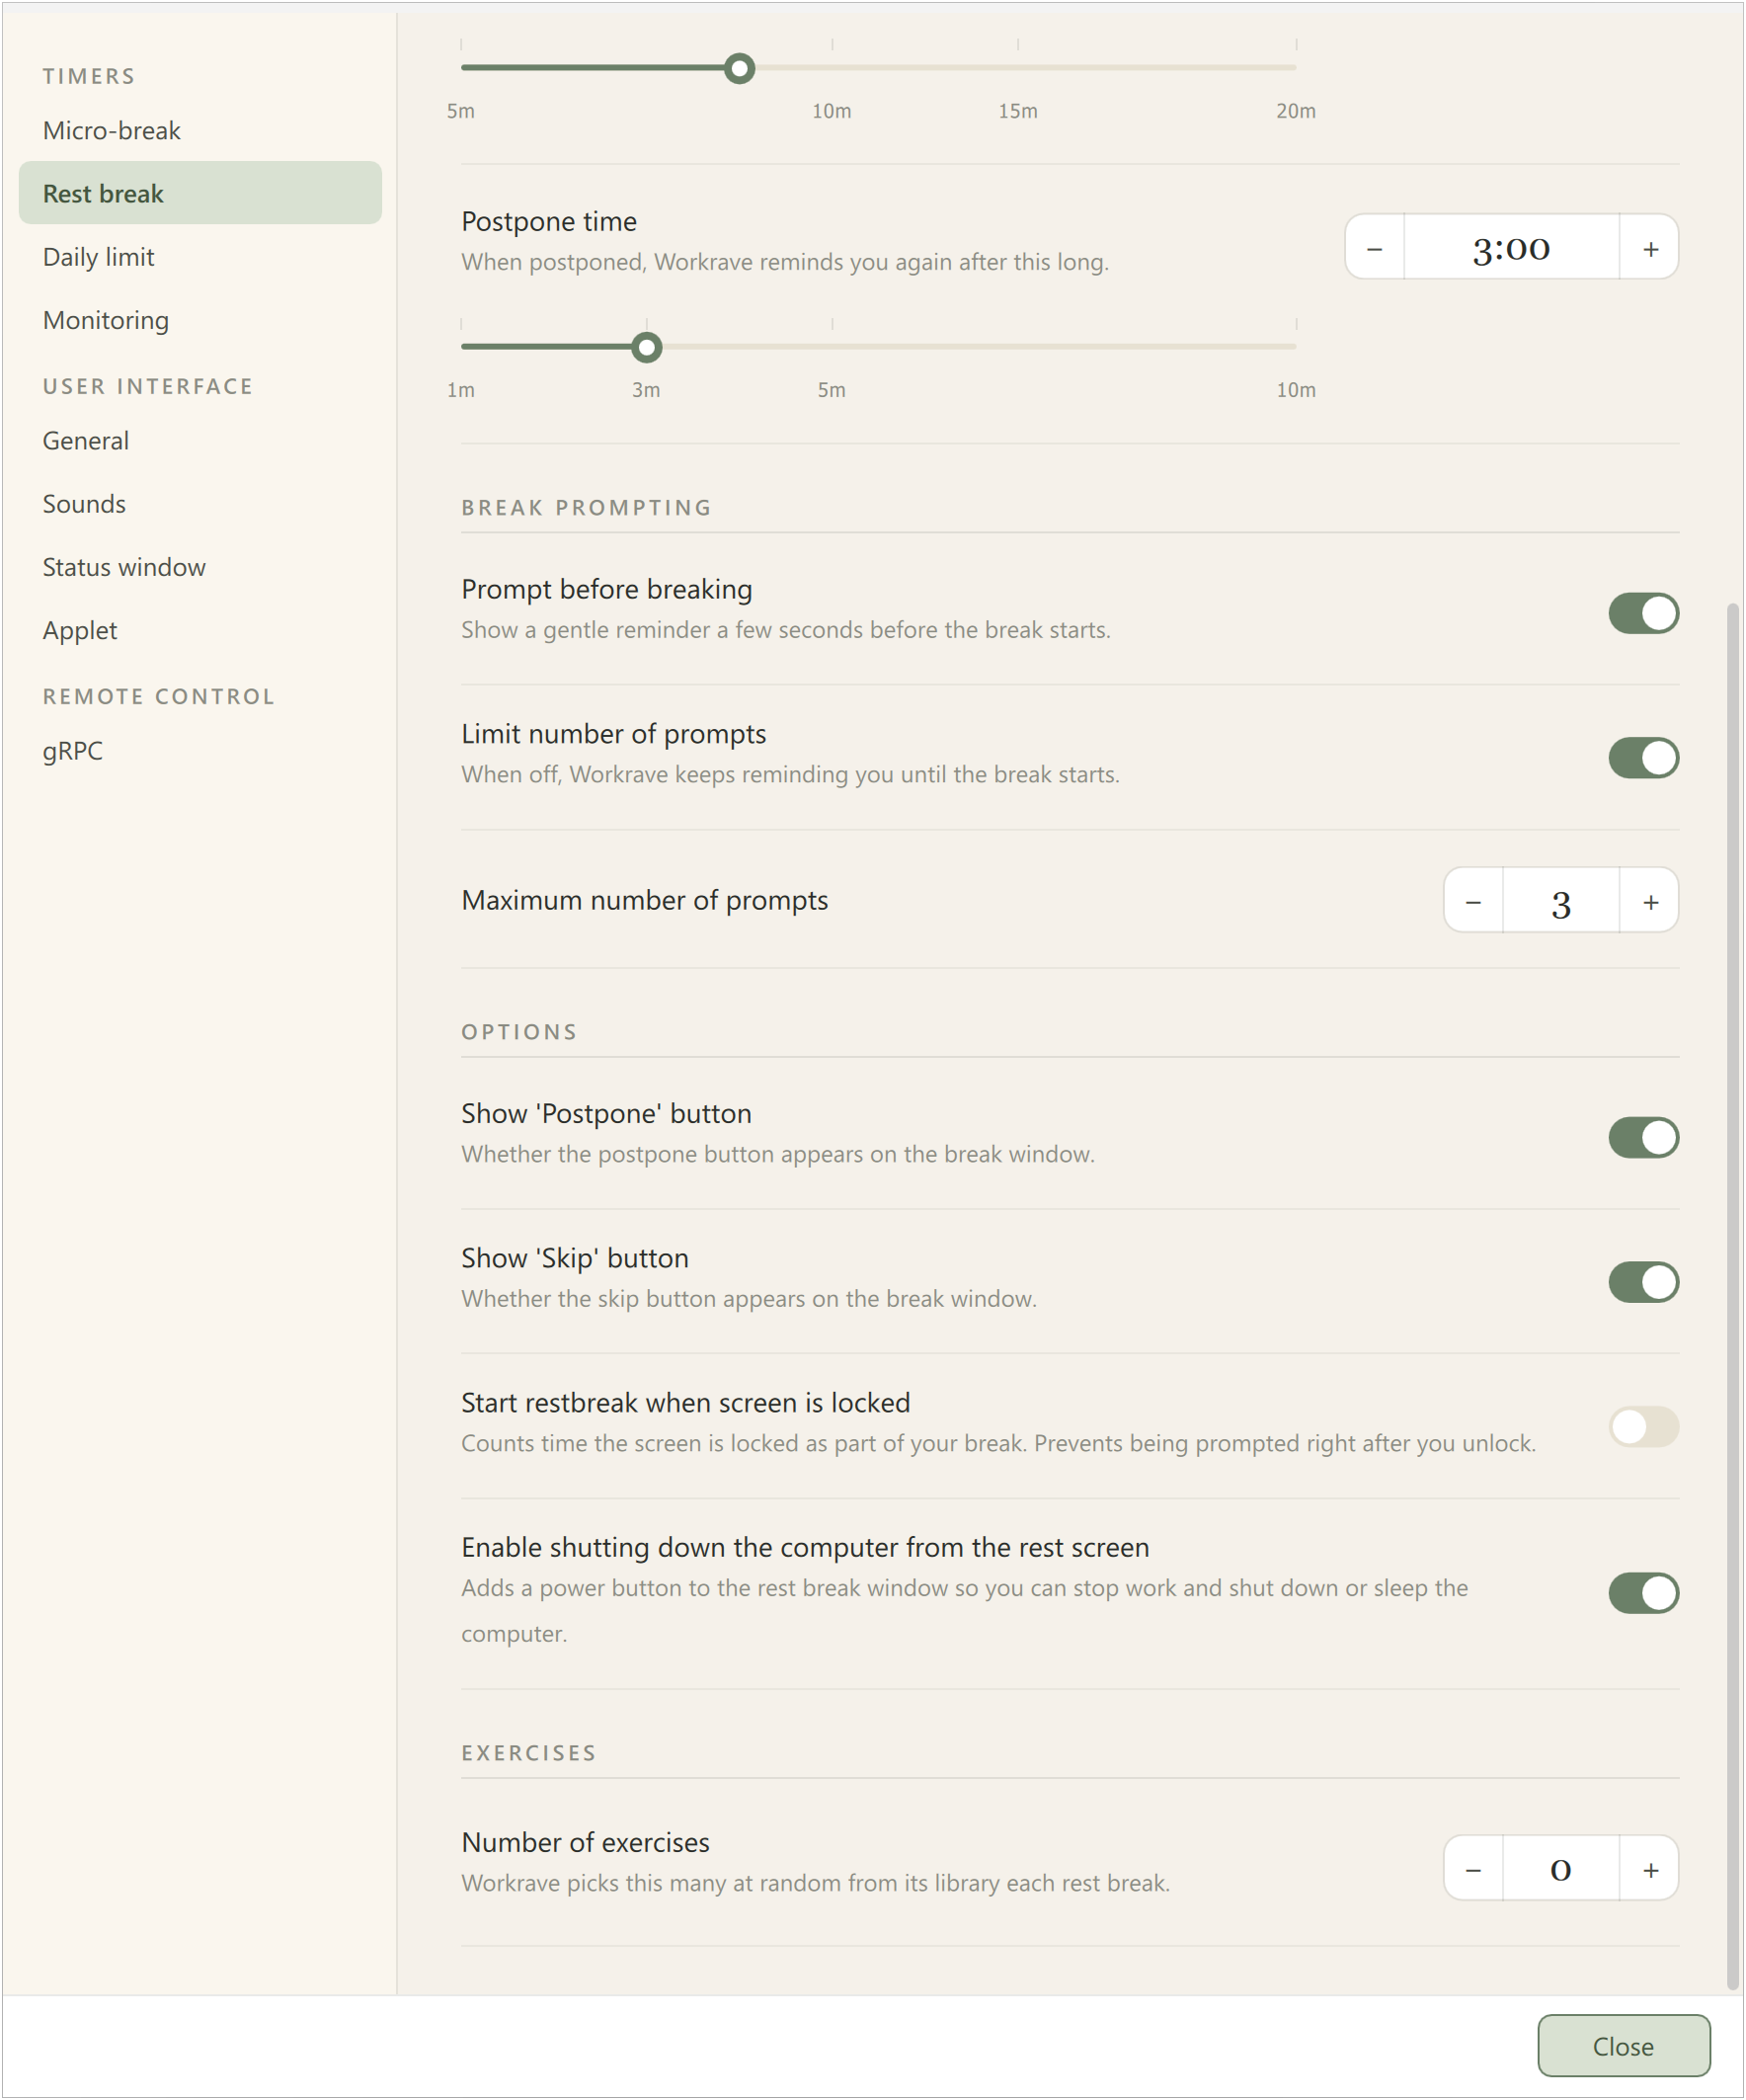Open Status window settings
This screenshot has width=1746, height=2100.
(x=200, y=567)
